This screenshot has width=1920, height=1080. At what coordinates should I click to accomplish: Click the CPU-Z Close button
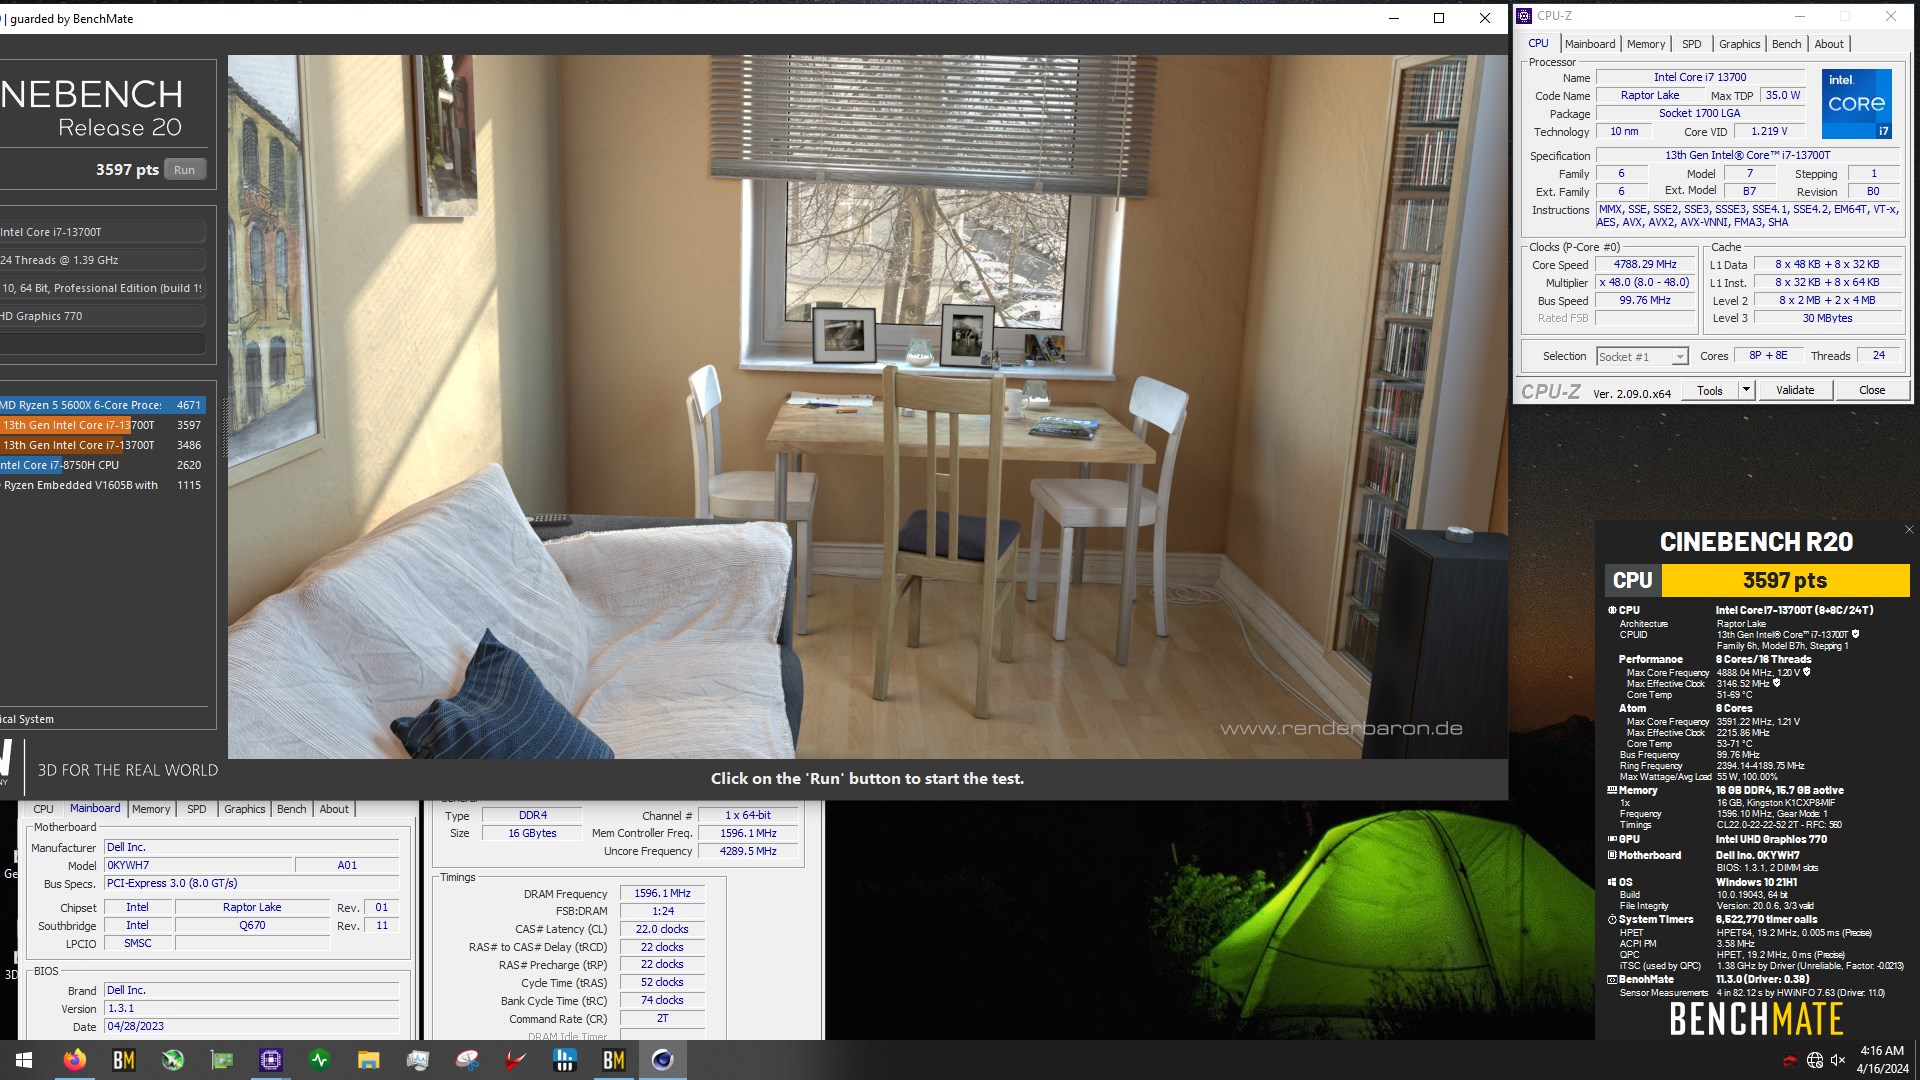pyautogui.click(x=1872, y=390)
